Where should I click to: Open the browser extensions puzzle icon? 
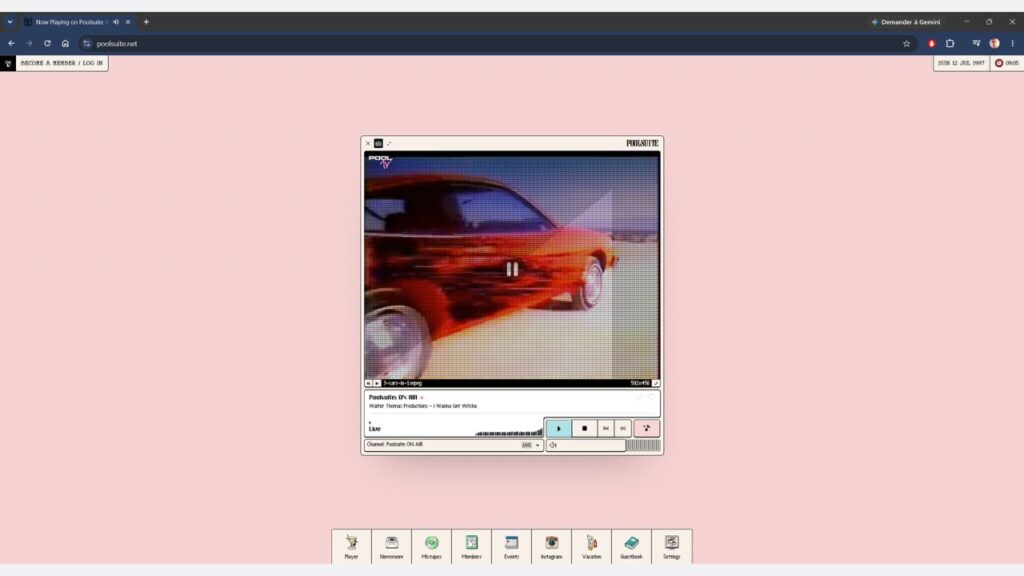[x=950, y=44]
